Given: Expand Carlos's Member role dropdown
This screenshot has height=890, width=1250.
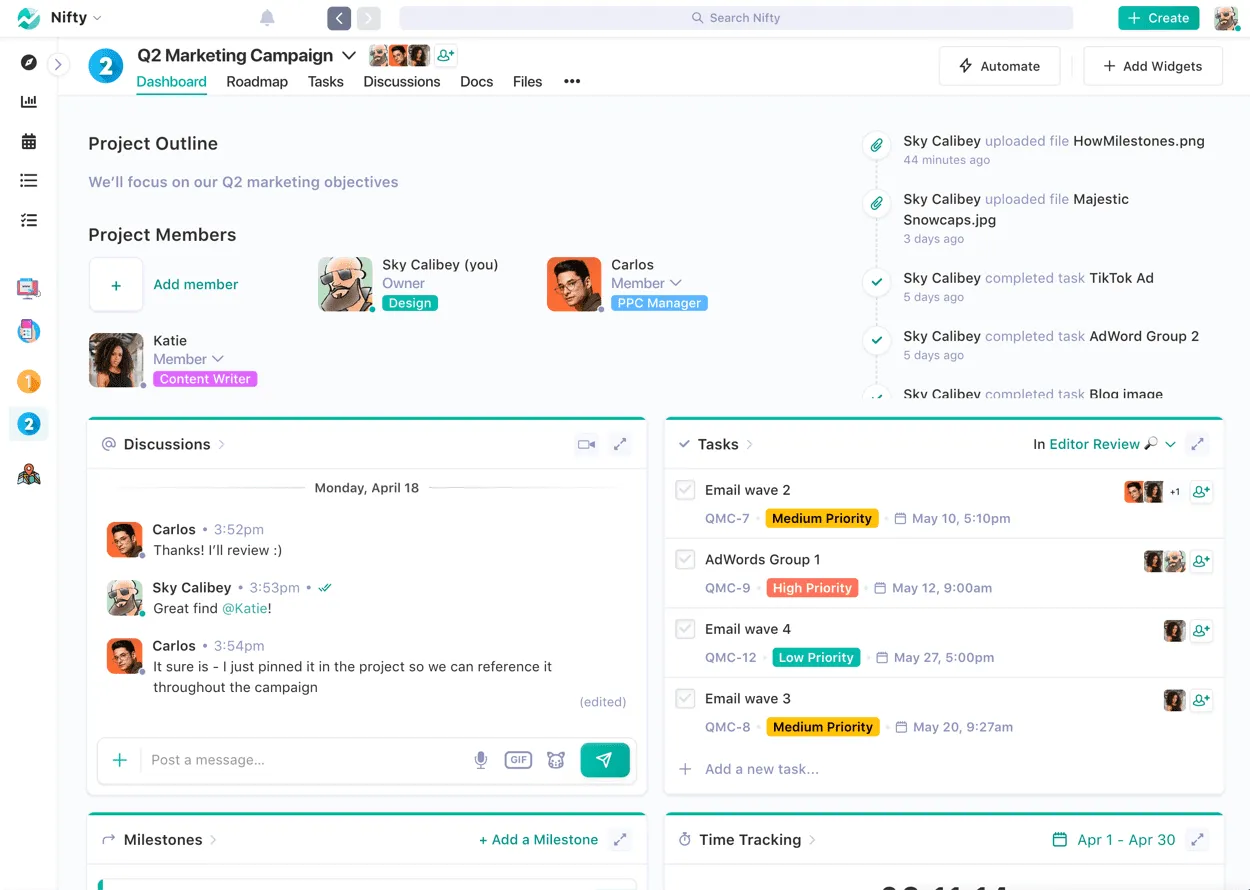Looking at the screenshot, I should click(676, 283).
